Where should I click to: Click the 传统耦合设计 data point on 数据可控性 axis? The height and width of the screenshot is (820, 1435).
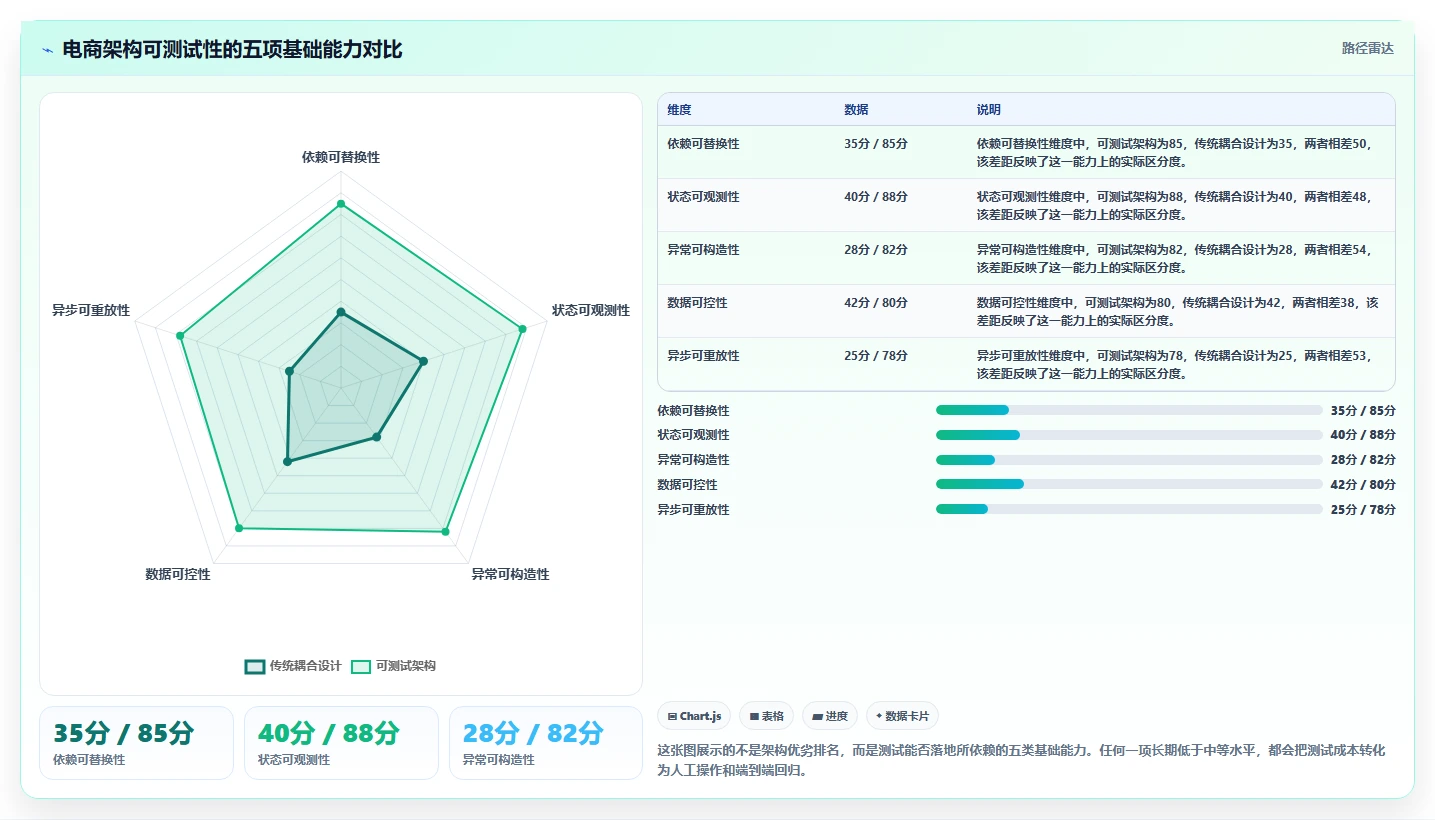tap(288, 462)
